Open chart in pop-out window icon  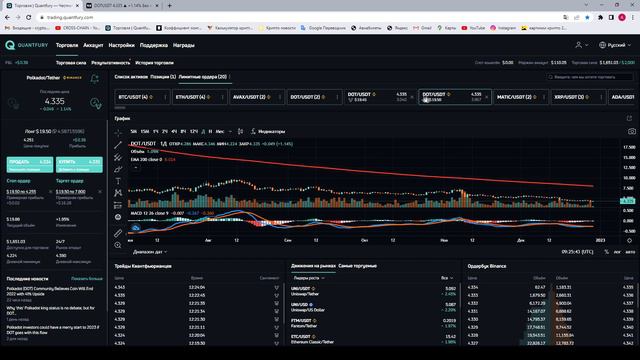[x=629, y=118]
